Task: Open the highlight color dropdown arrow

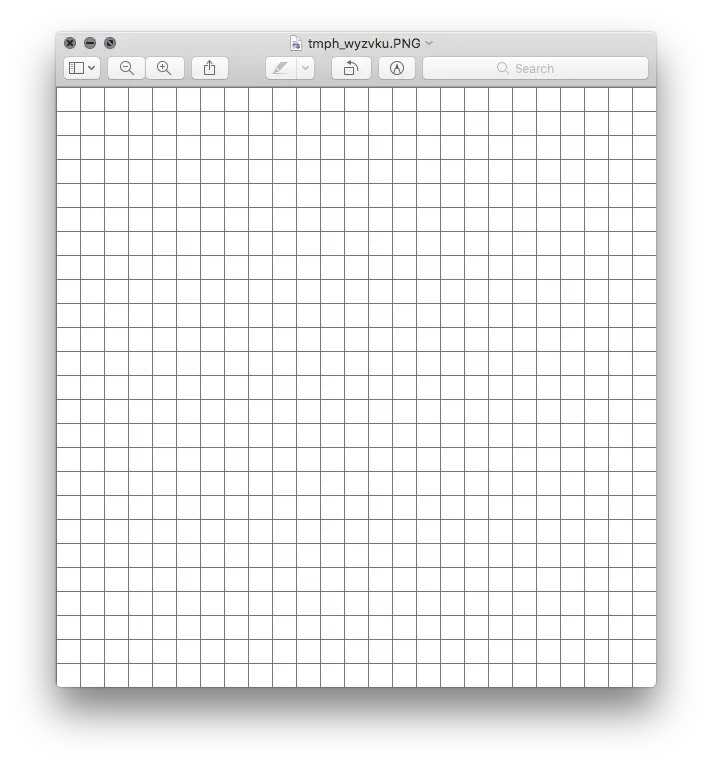Action: (306, 68)
